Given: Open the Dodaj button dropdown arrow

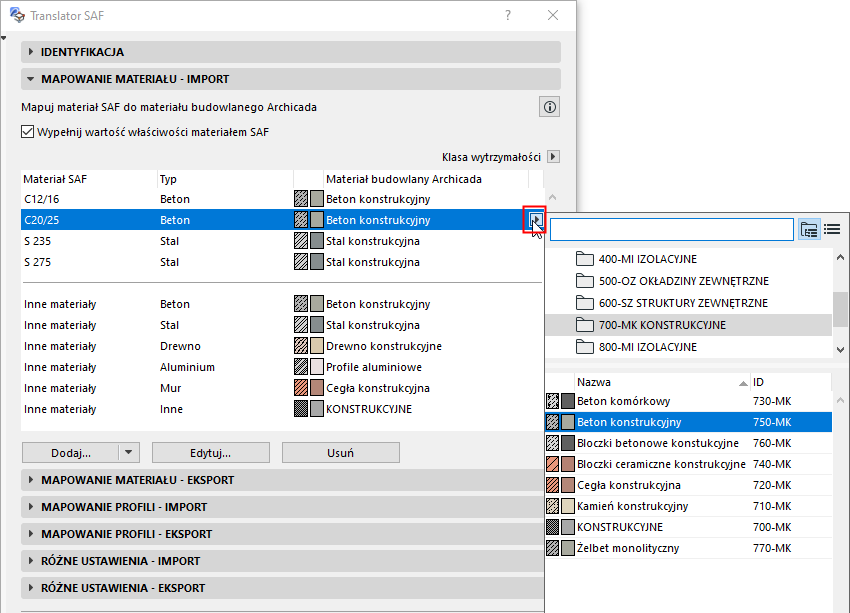Looking at the screenshot, I should (128, 453).
